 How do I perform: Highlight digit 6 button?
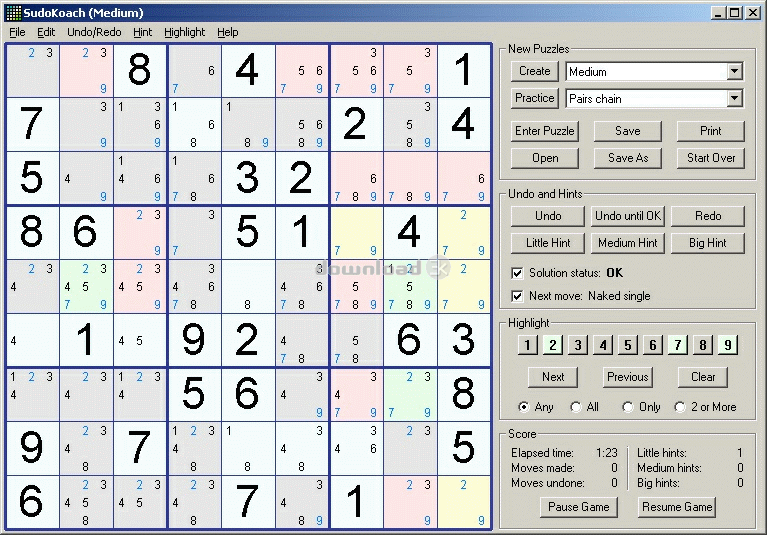click(653, 345)
